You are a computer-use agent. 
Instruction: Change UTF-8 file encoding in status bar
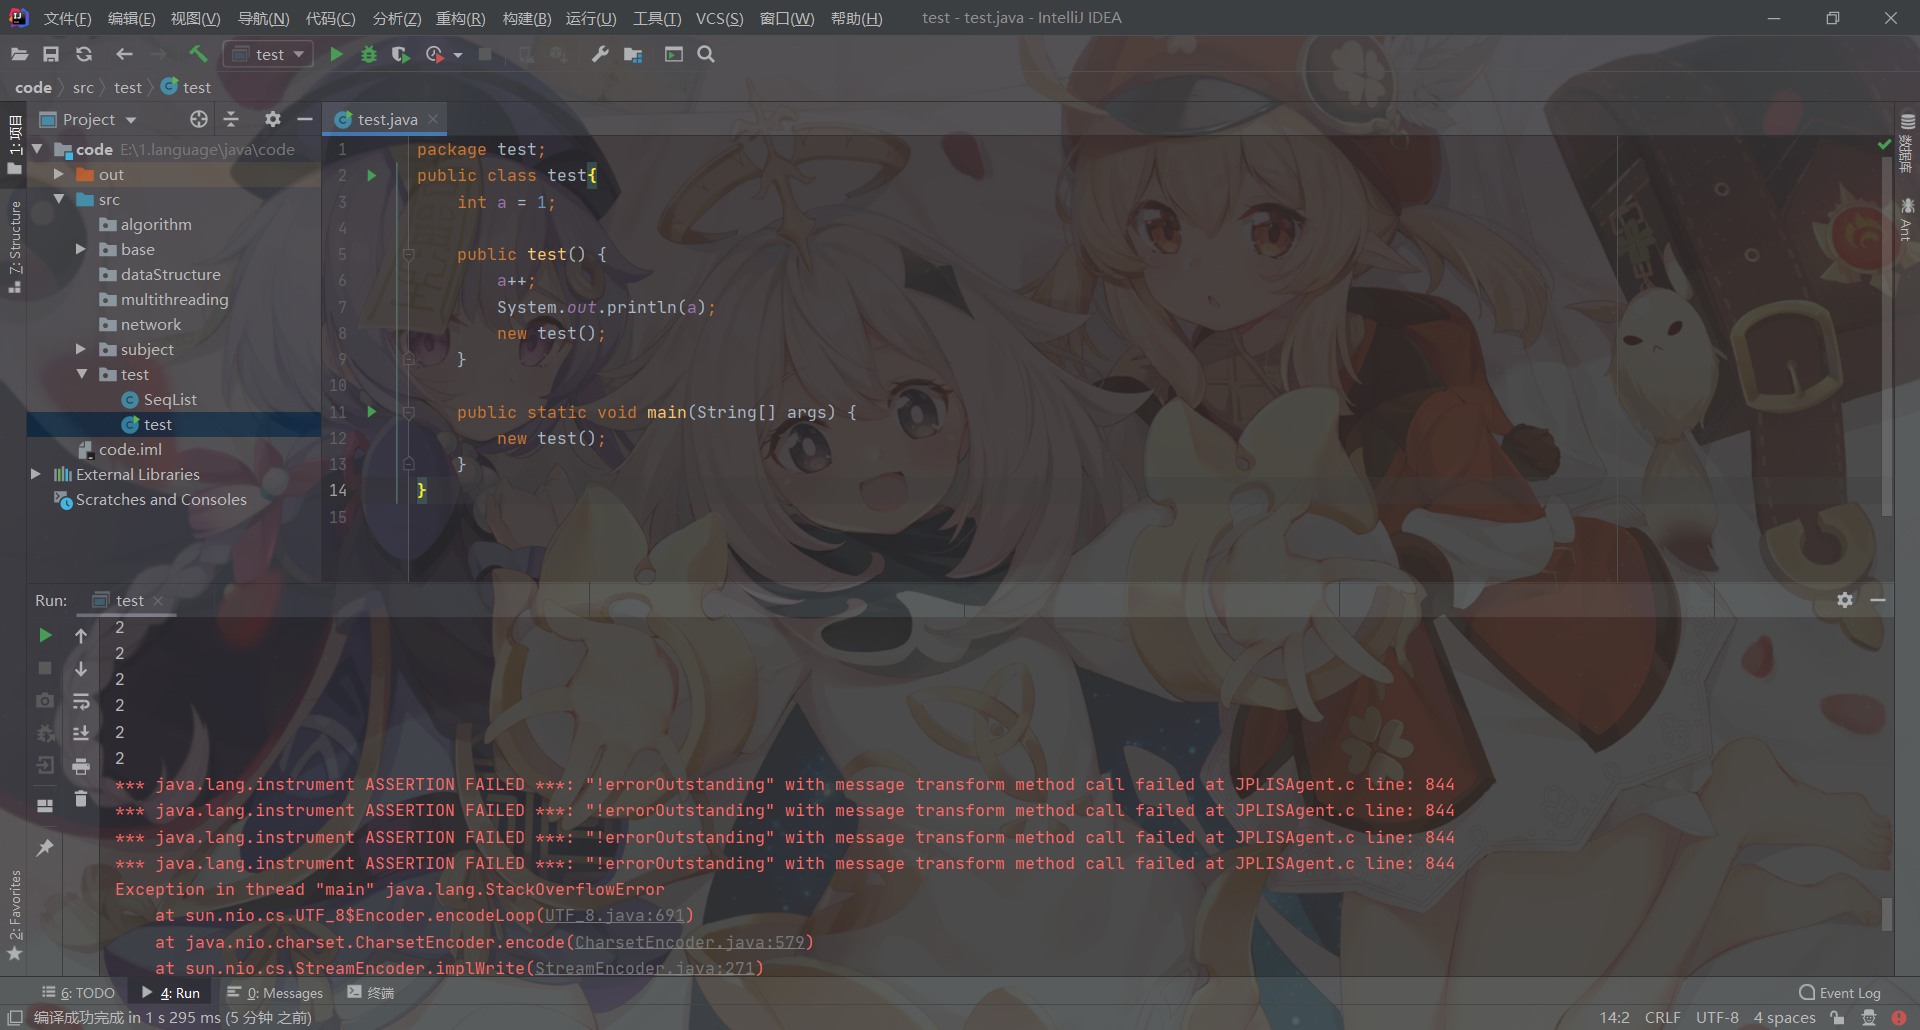1717,1017
